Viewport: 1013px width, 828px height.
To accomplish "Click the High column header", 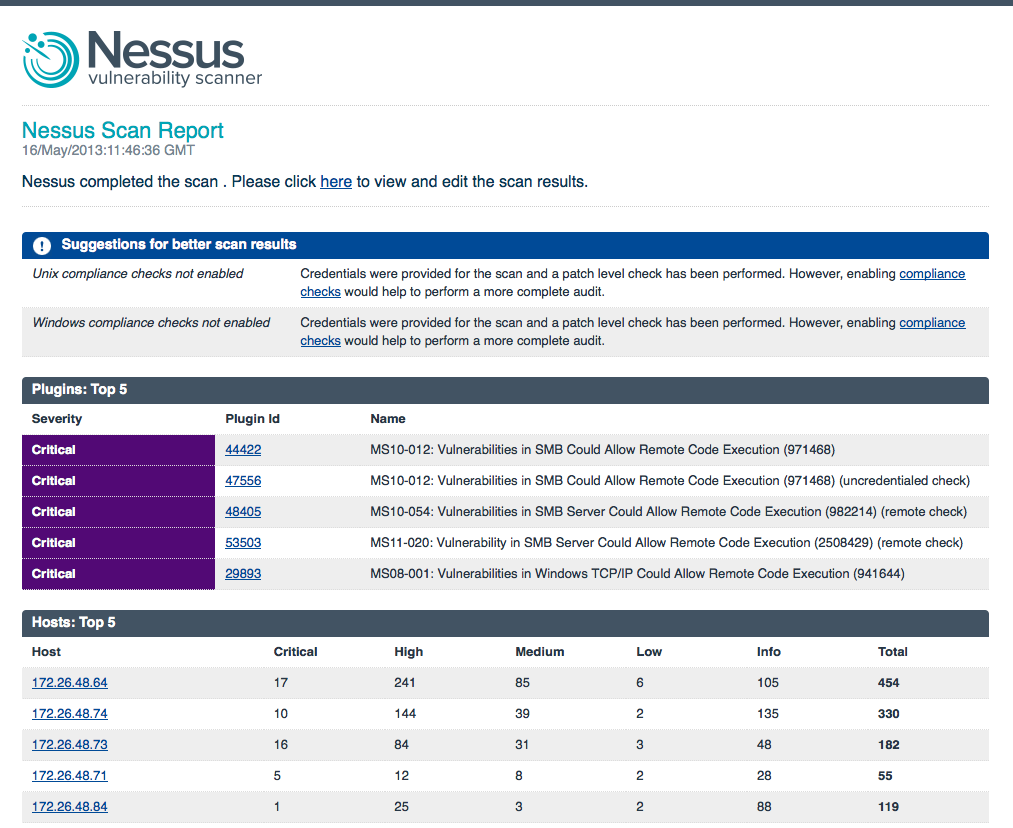I will point(408,652).
